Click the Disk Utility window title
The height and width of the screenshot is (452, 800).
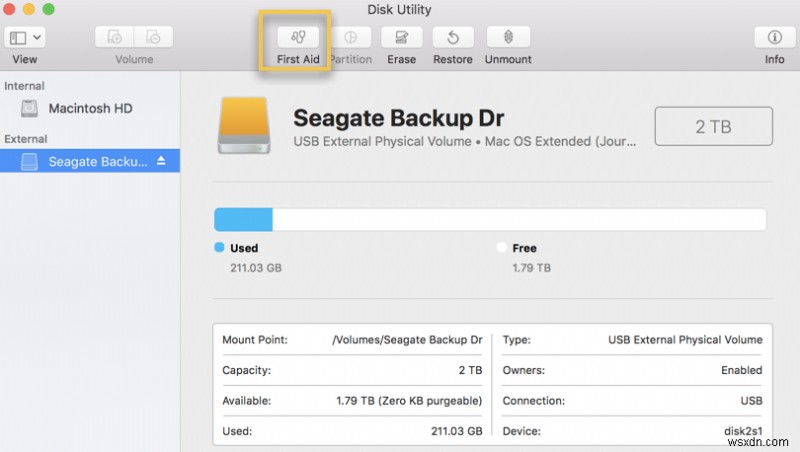coord(399,9)
